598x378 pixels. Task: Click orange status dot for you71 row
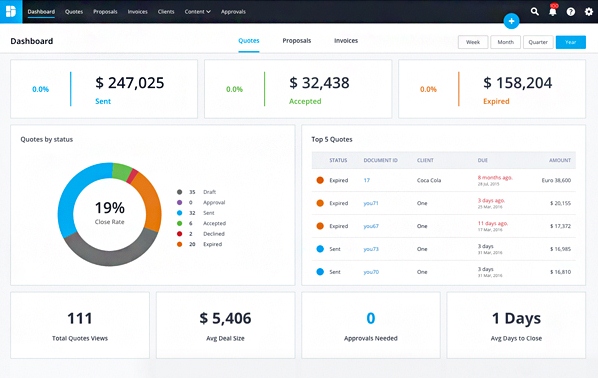click(x=320, y=203)
